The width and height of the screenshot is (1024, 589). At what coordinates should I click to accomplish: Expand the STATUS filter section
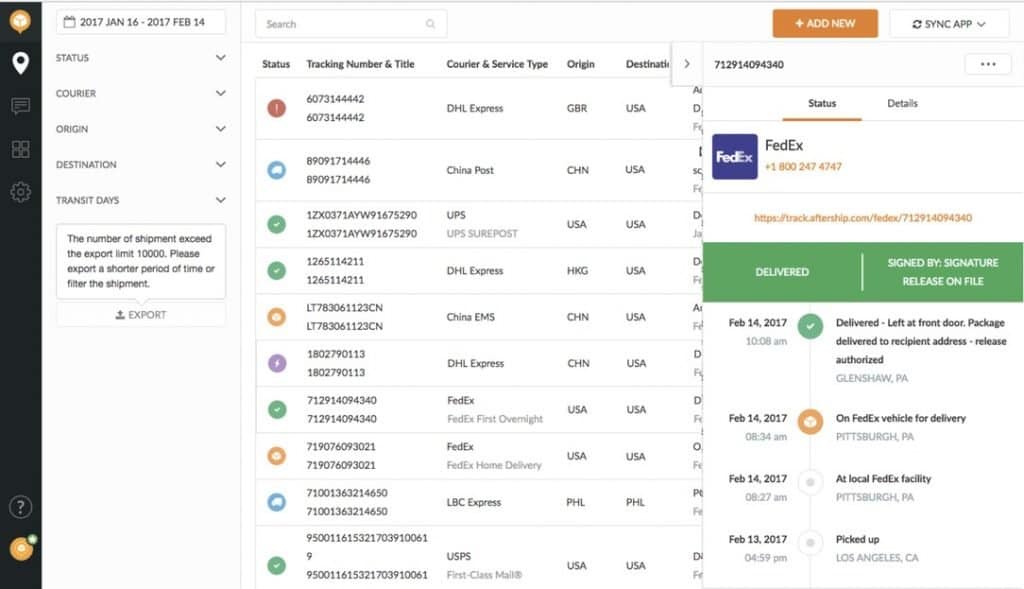click(x=140, y=58)
